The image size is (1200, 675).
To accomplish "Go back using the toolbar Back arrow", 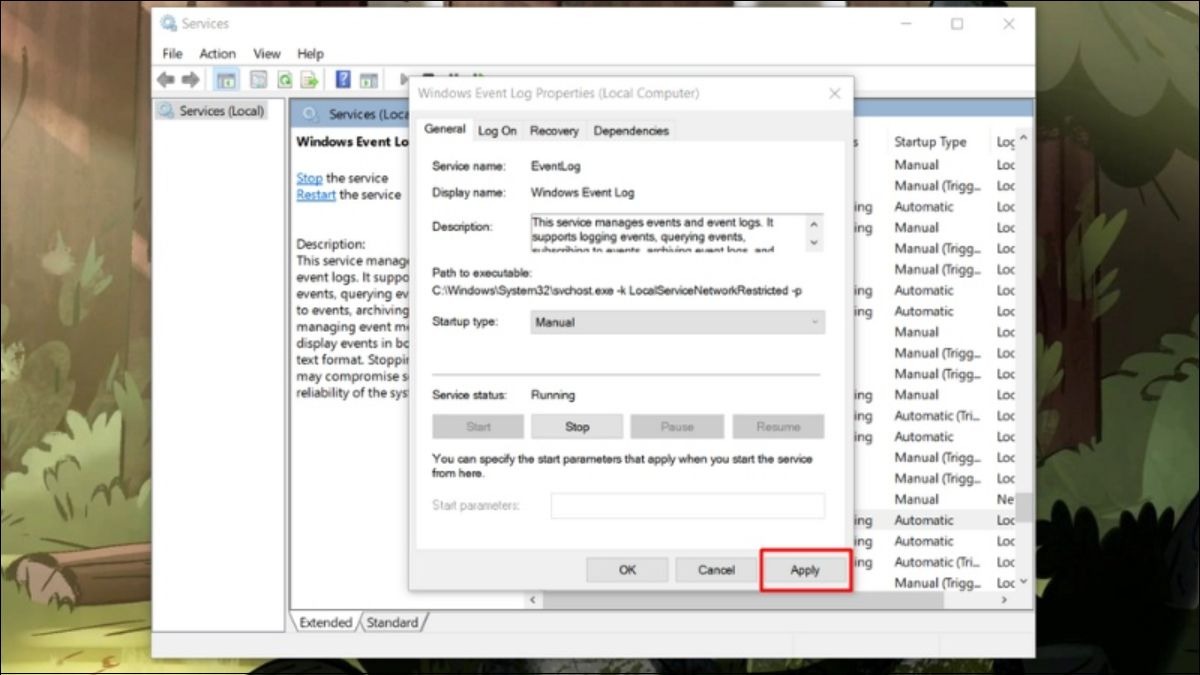I will click(166, 80).
